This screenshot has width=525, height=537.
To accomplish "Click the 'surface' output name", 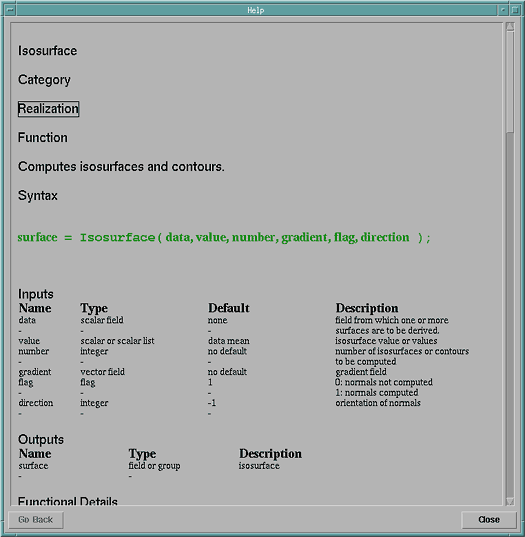I will pos(33,466).
